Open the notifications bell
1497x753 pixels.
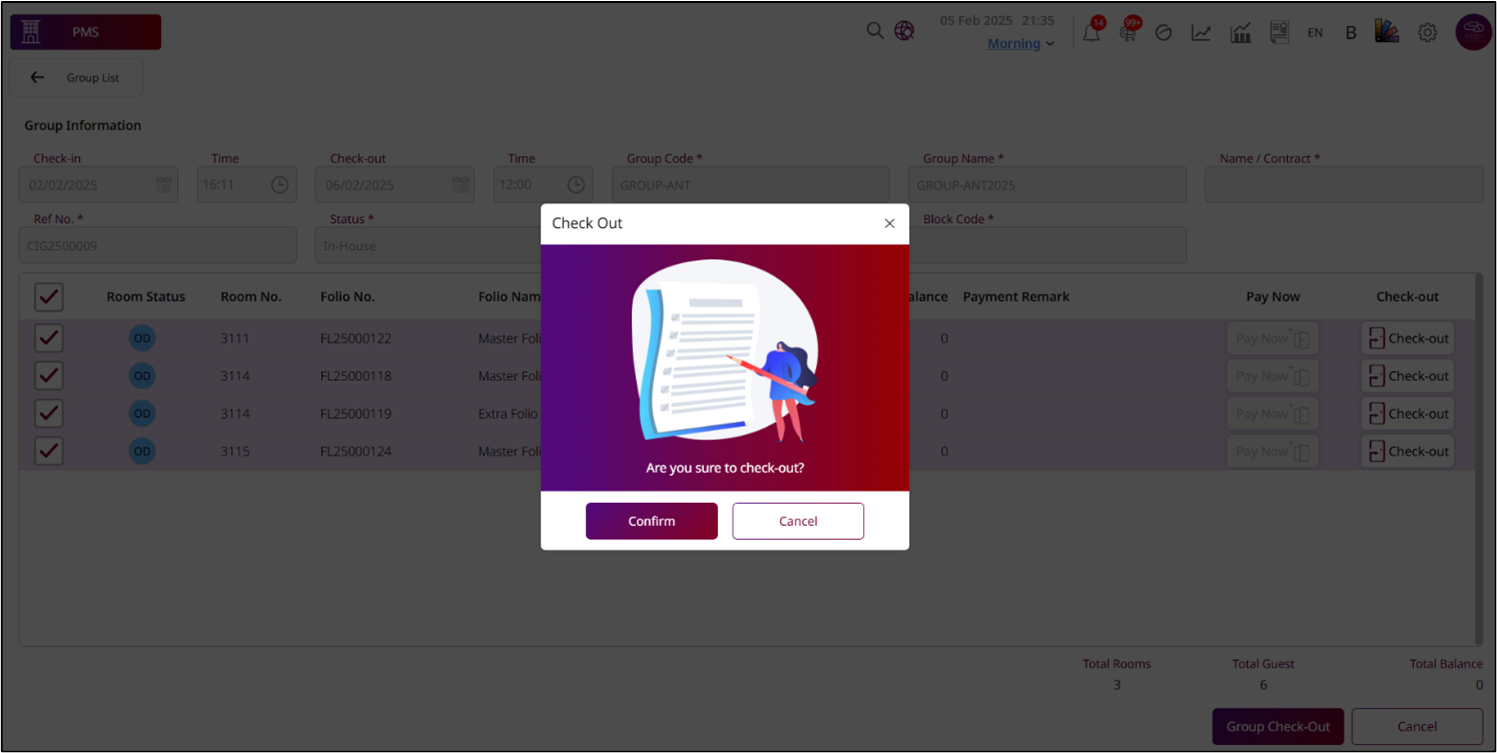click(x=1091, y=33)
